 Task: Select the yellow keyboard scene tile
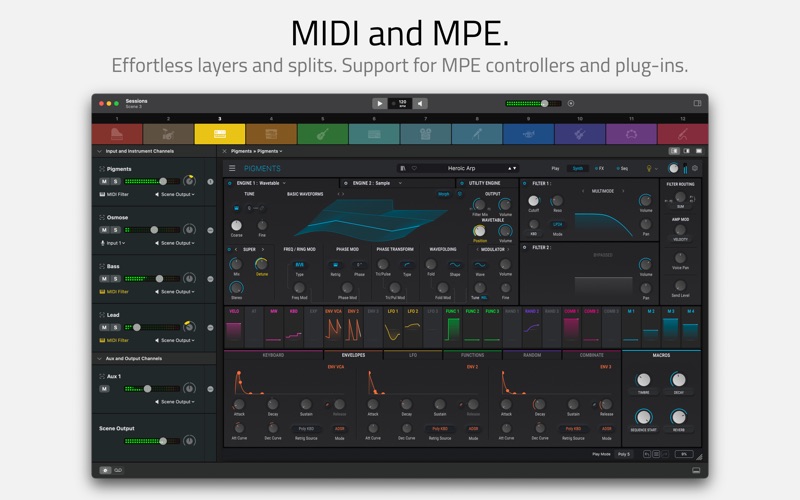pos(220,134)
